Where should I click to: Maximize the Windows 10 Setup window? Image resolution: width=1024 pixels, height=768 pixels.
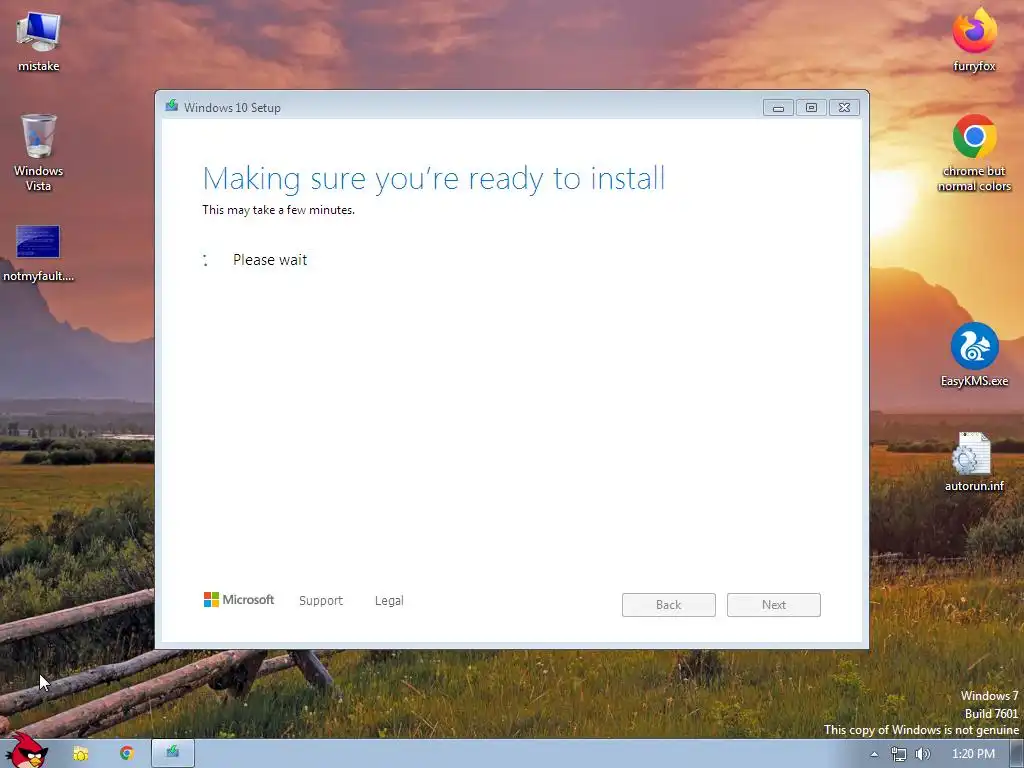point(811,108)
